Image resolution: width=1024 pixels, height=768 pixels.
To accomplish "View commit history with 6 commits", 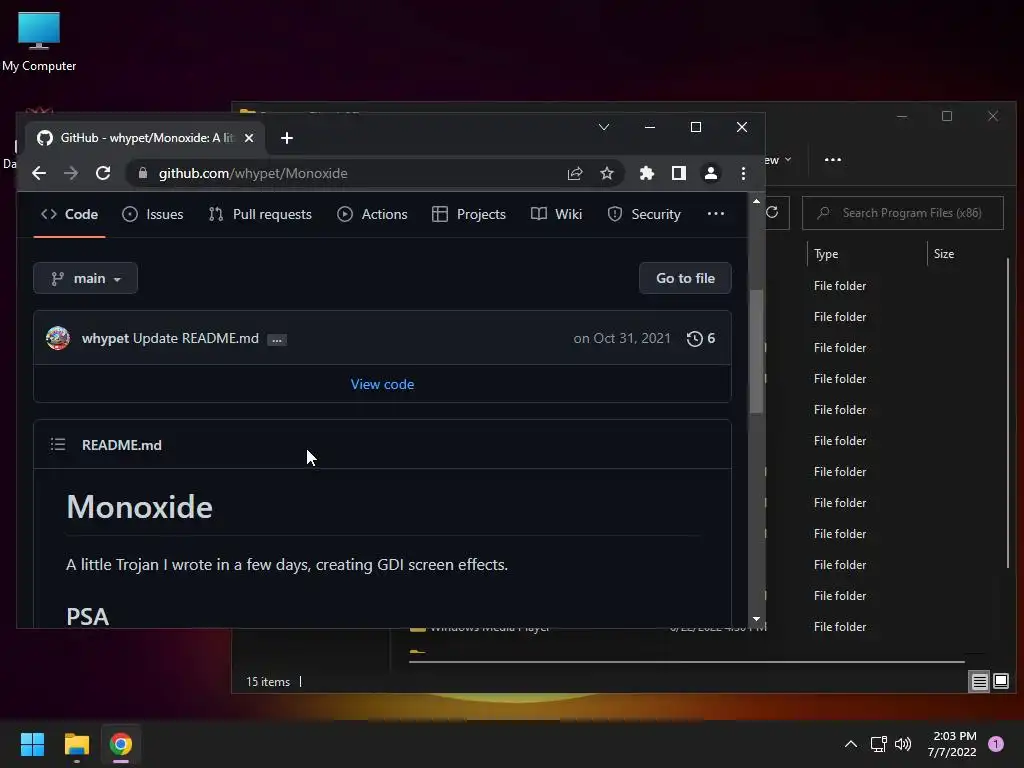I will [x=701, y=338].
